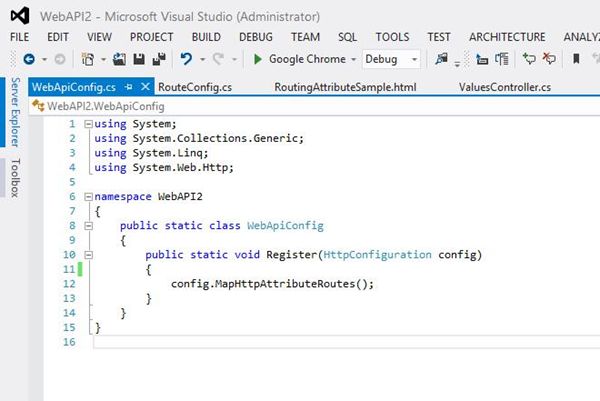Click the Visual Studio logo icon

click(20, 16)
